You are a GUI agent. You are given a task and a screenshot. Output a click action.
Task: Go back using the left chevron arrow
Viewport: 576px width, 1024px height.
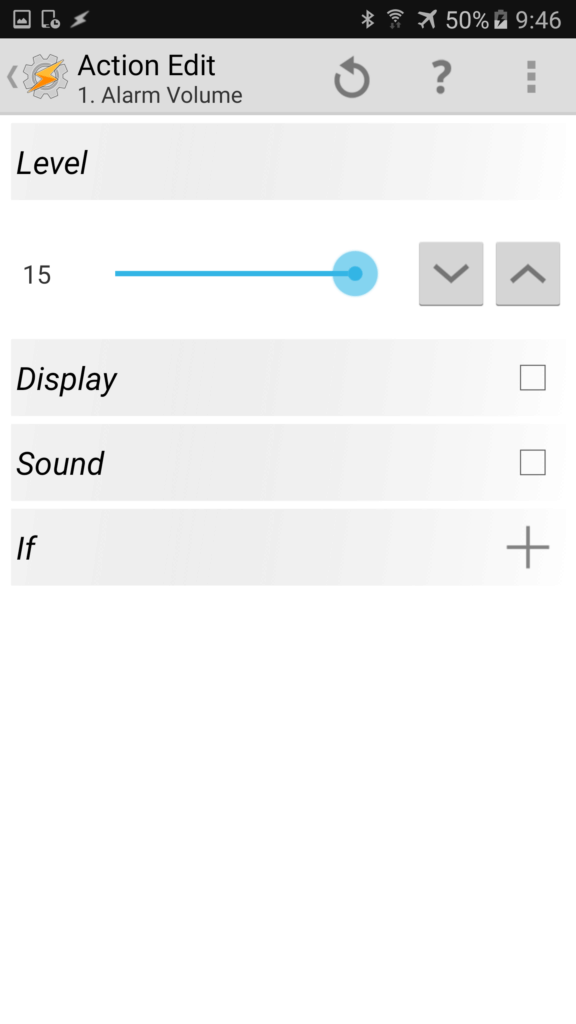(x=12, y=76)
